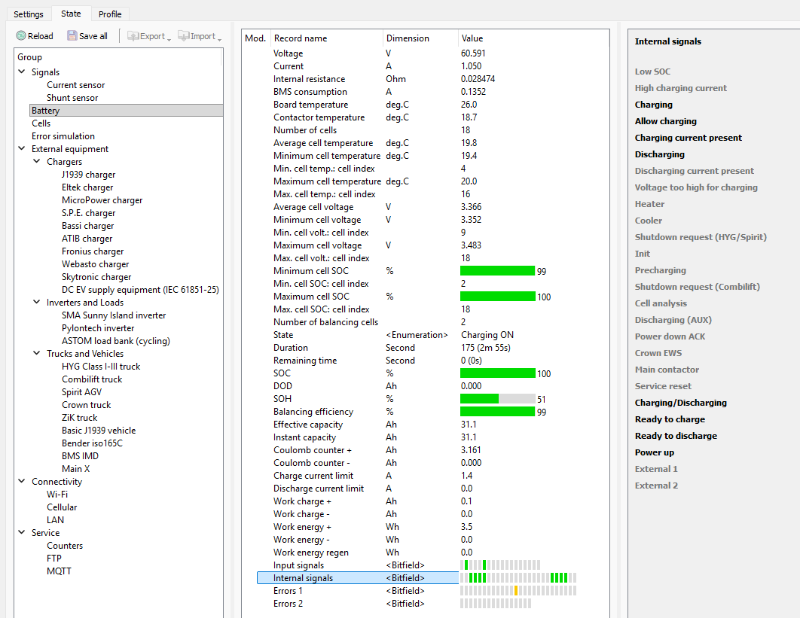The height and width of the screenshot is (618, 800).
Task: Click the Record name column header
Action: 301,38
